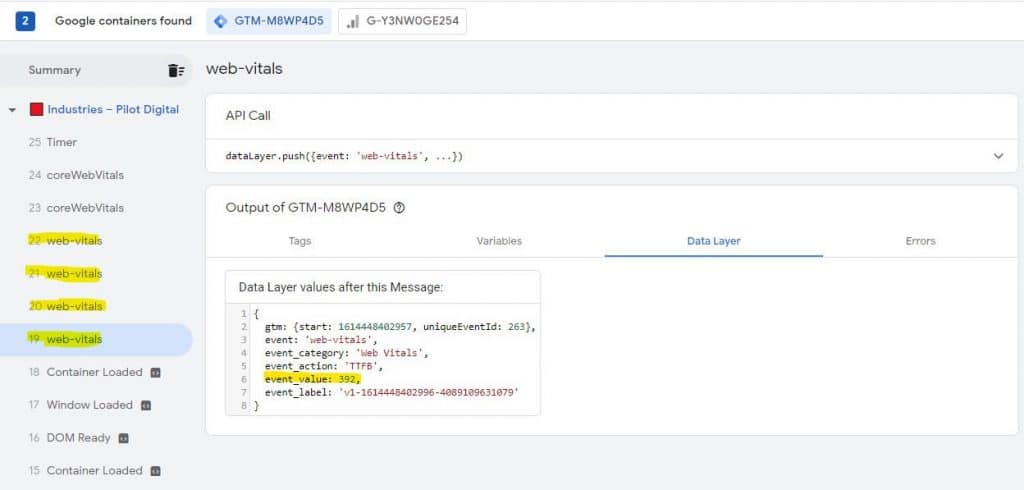Viewport: 1024px width, 490px height.
Task: Switch to the Variables tab
Action: point(499,241)
